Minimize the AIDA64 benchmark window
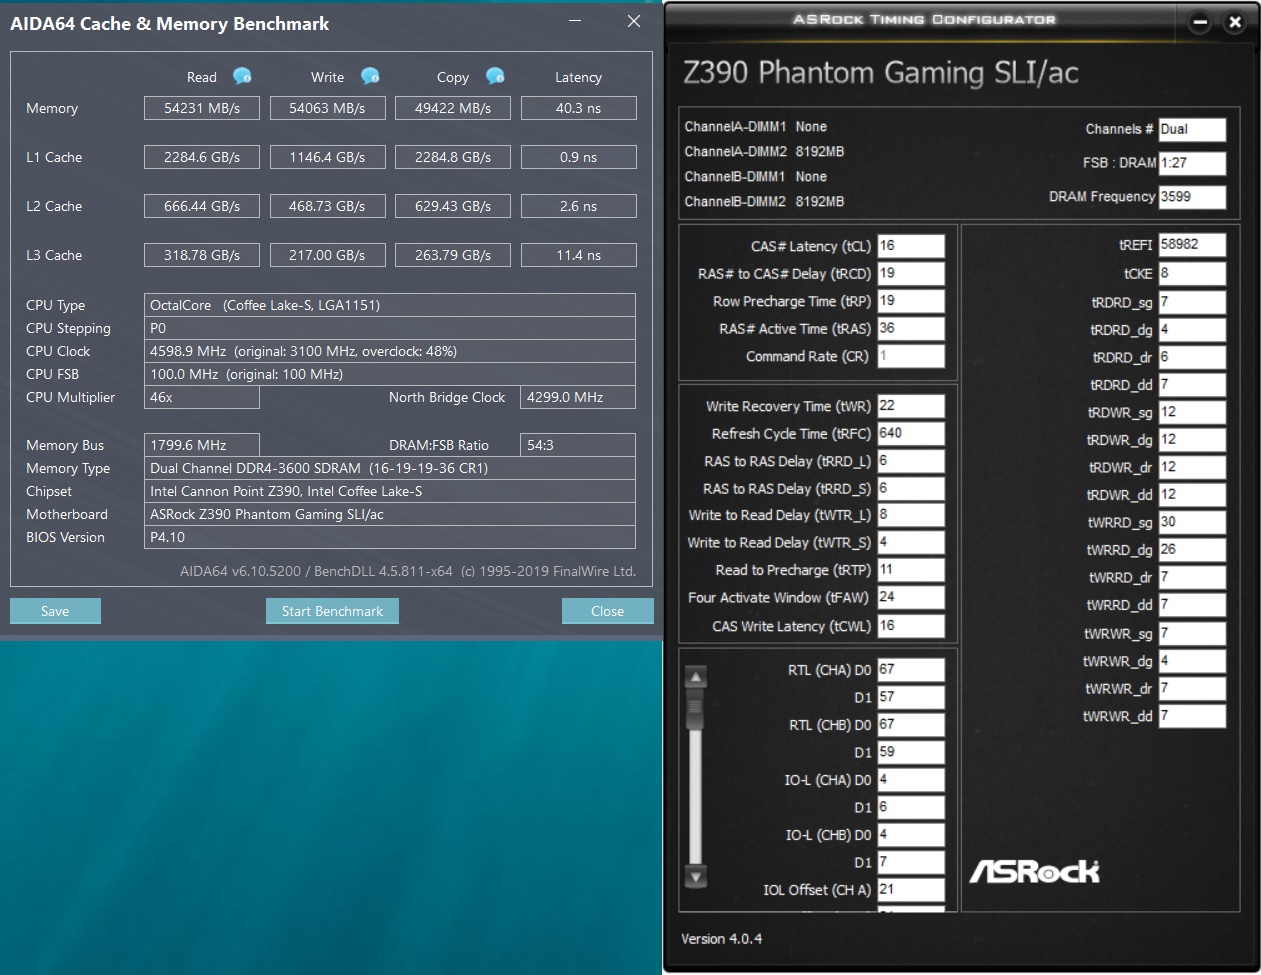The image size is (1261, 975). coord(575,21)
